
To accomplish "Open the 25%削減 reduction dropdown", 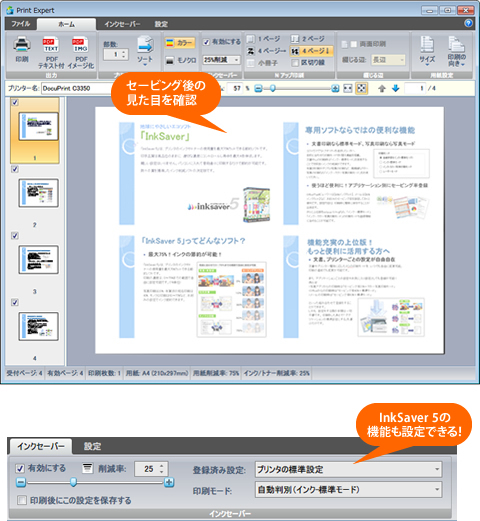I will pos(221,60).
